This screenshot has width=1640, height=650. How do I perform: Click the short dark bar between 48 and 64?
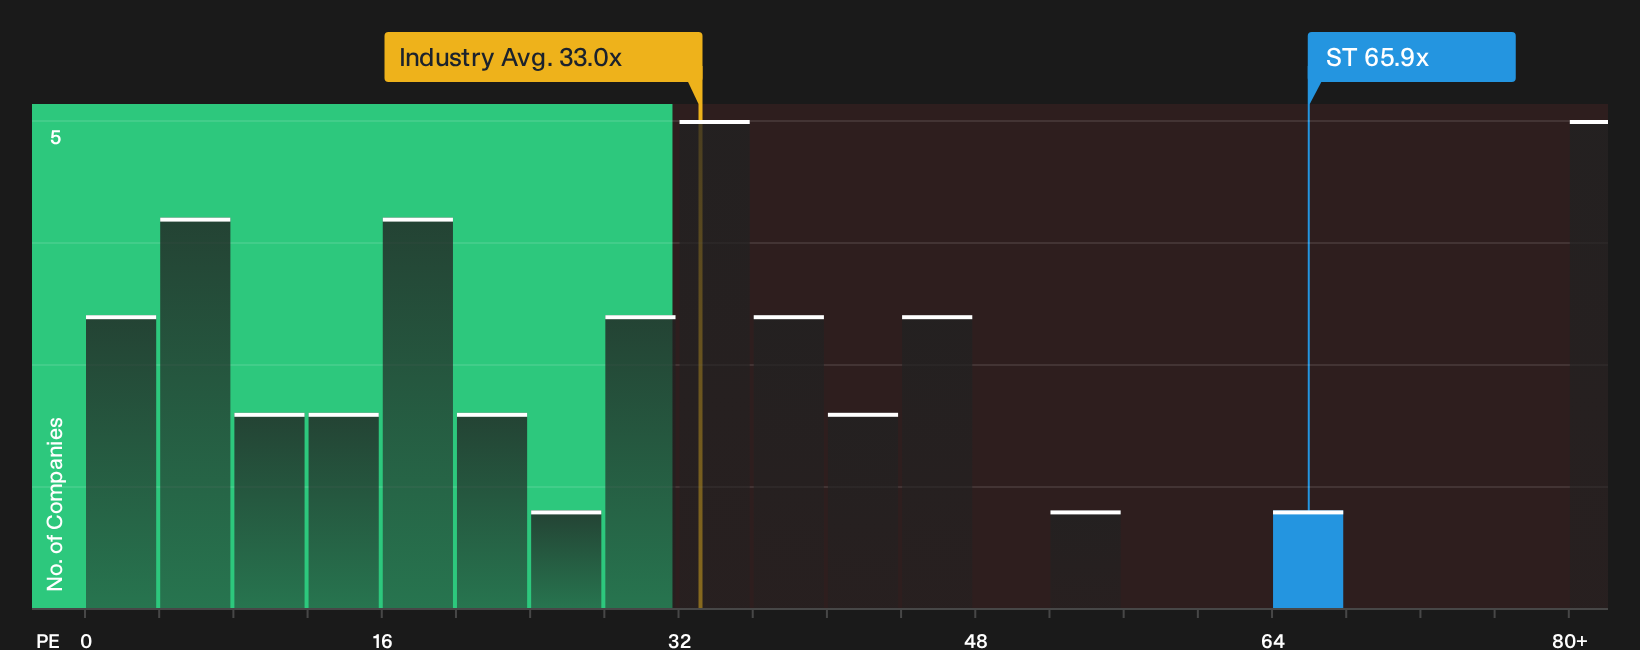pyautogui.click(x=1085, y=560)
